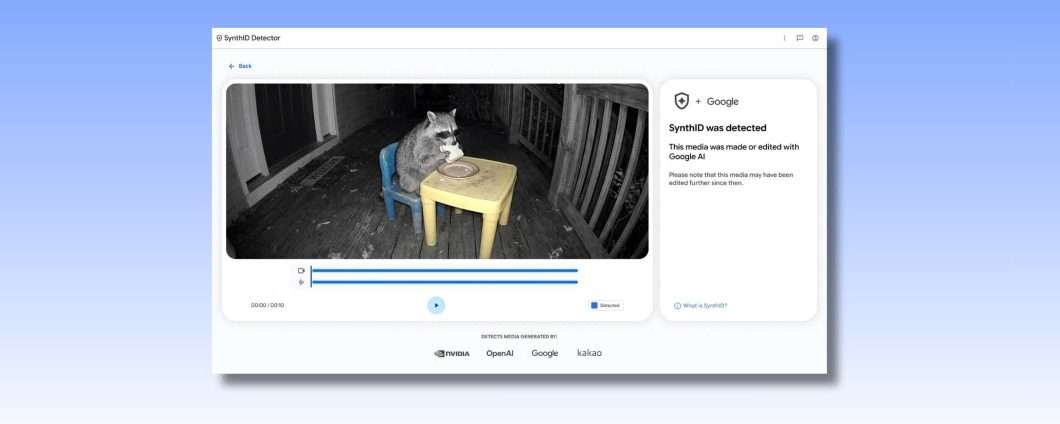This screenshot has width=1060, height=424.
Task: Seek along the audio detection timeline bar
Action: (x=445, y=282)
